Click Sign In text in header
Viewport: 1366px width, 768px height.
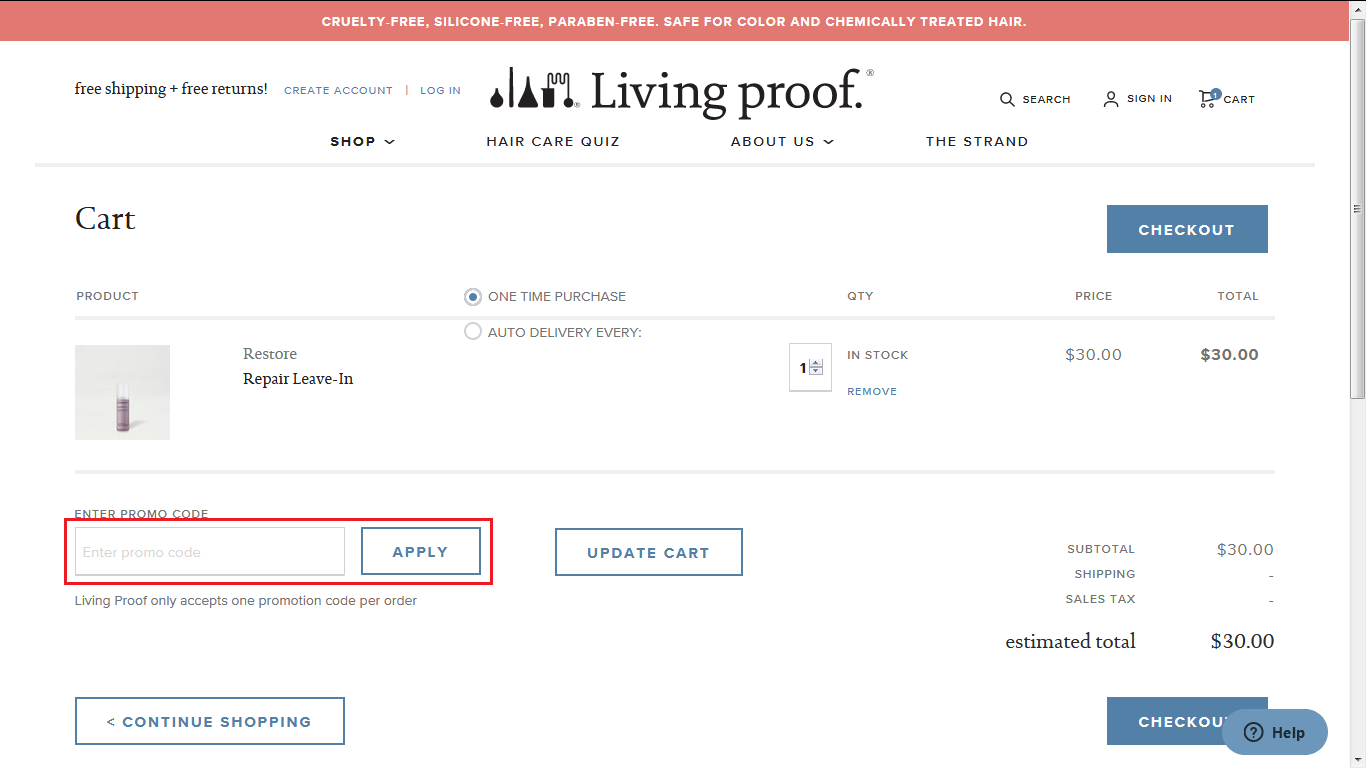1149,99
